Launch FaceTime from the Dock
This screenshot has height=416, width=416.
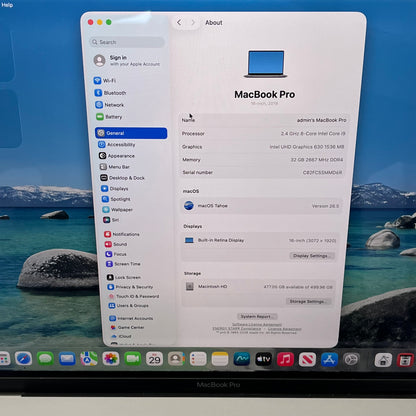tap(133, 359)
